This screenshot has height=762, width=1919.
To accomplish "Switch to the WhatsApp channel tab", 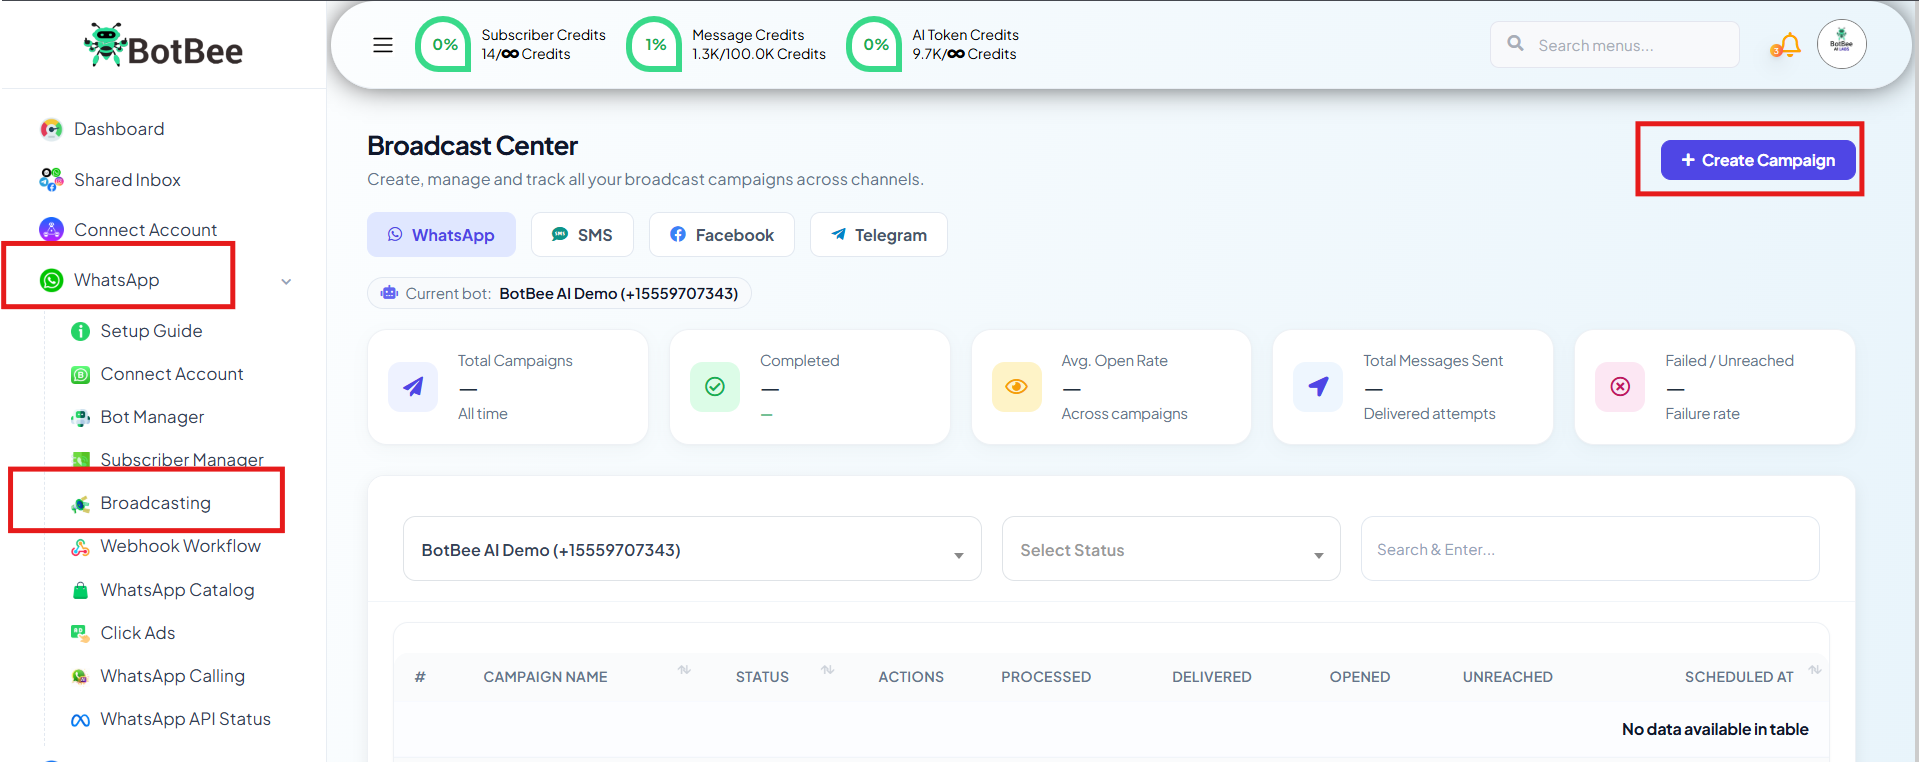I will pos(441,235).
